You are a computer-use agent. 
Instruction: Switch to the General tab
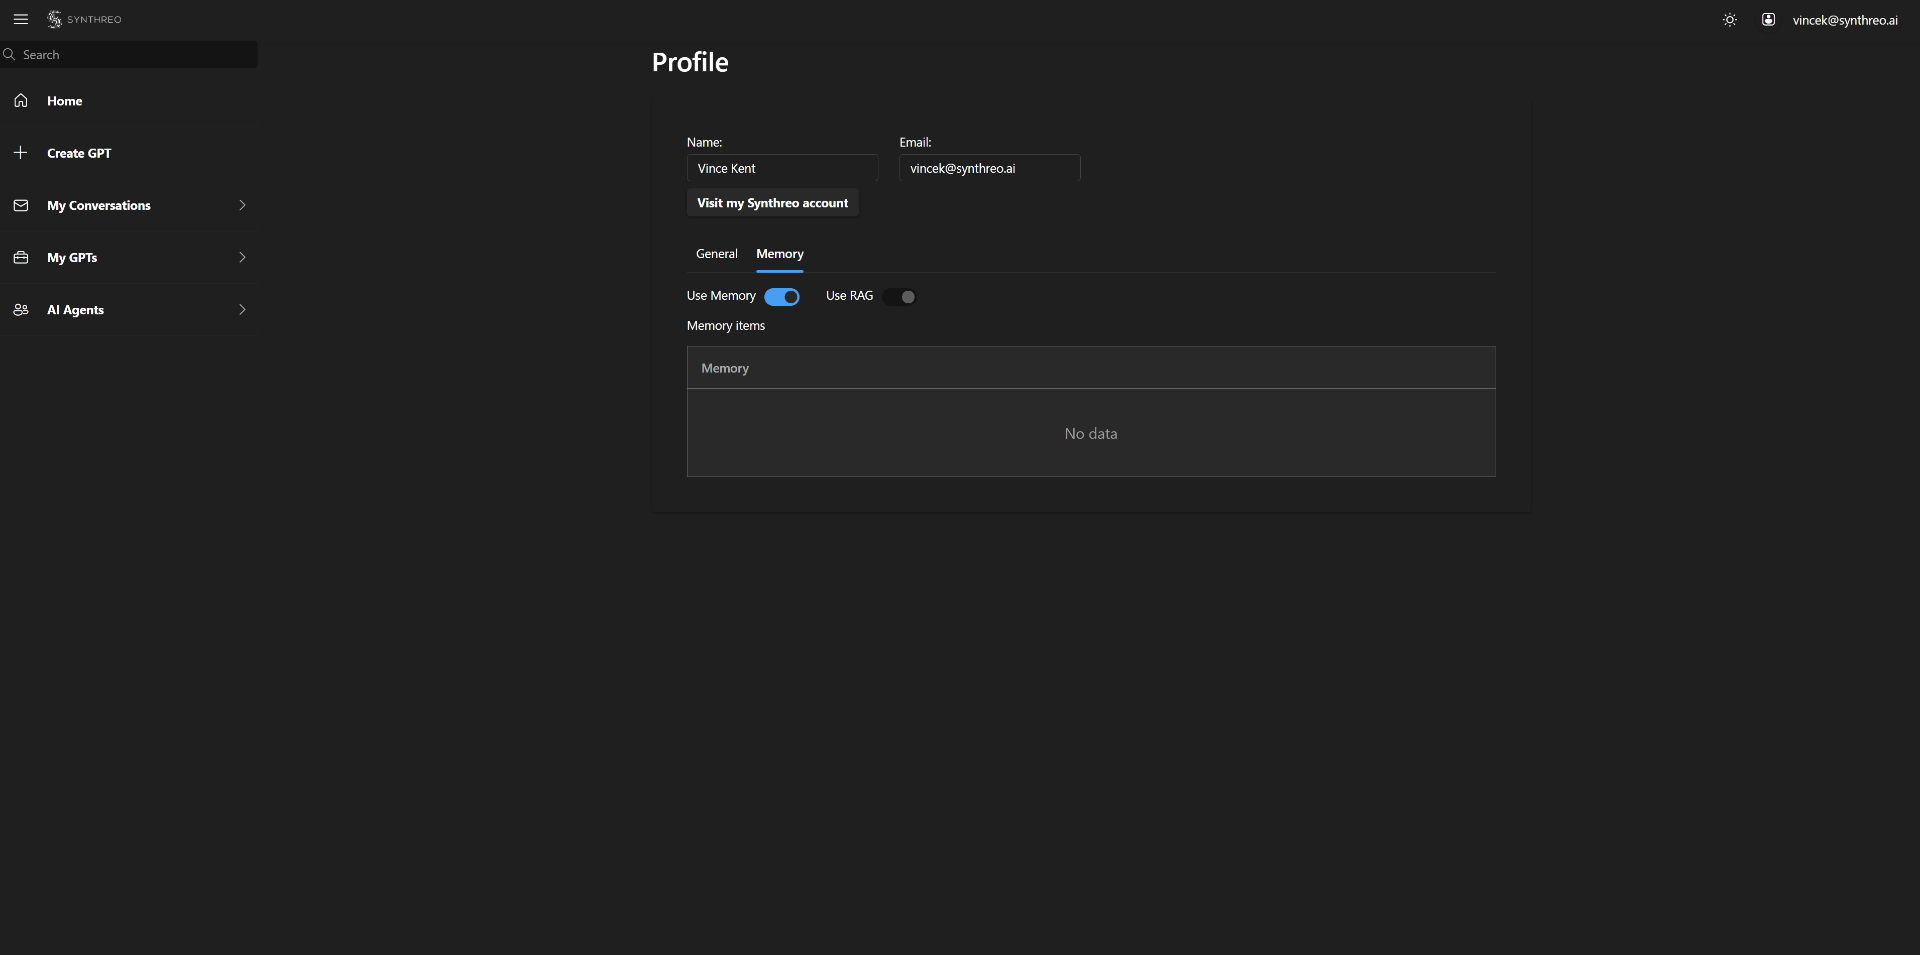(x=716, y=254)
